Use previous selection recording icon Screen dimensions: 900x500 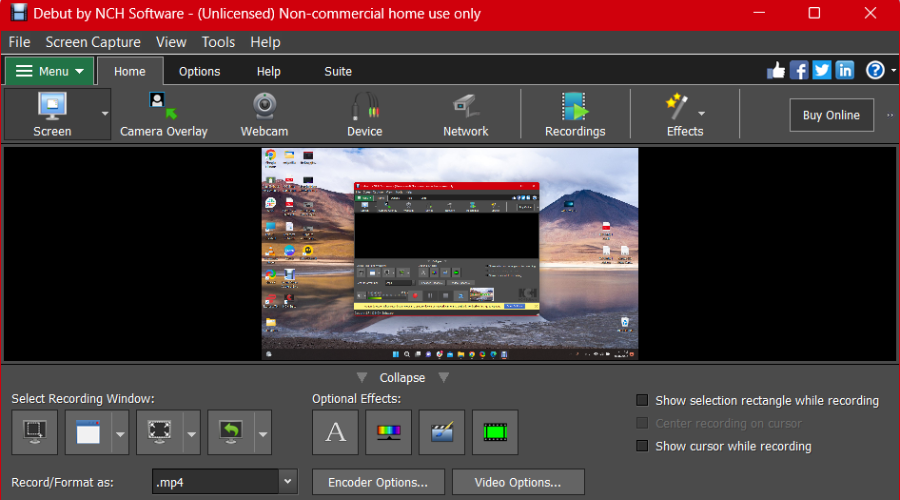tap(231, 432)
